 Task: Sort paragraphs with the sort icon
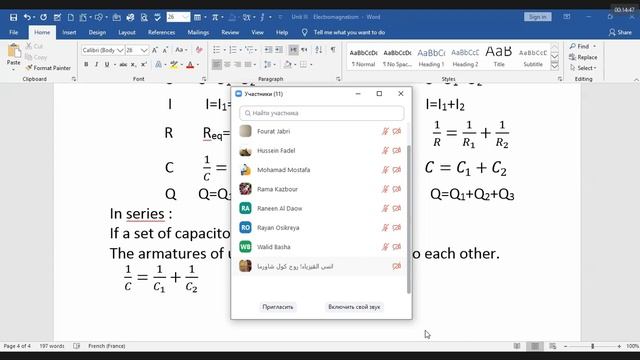click(319, 50)
